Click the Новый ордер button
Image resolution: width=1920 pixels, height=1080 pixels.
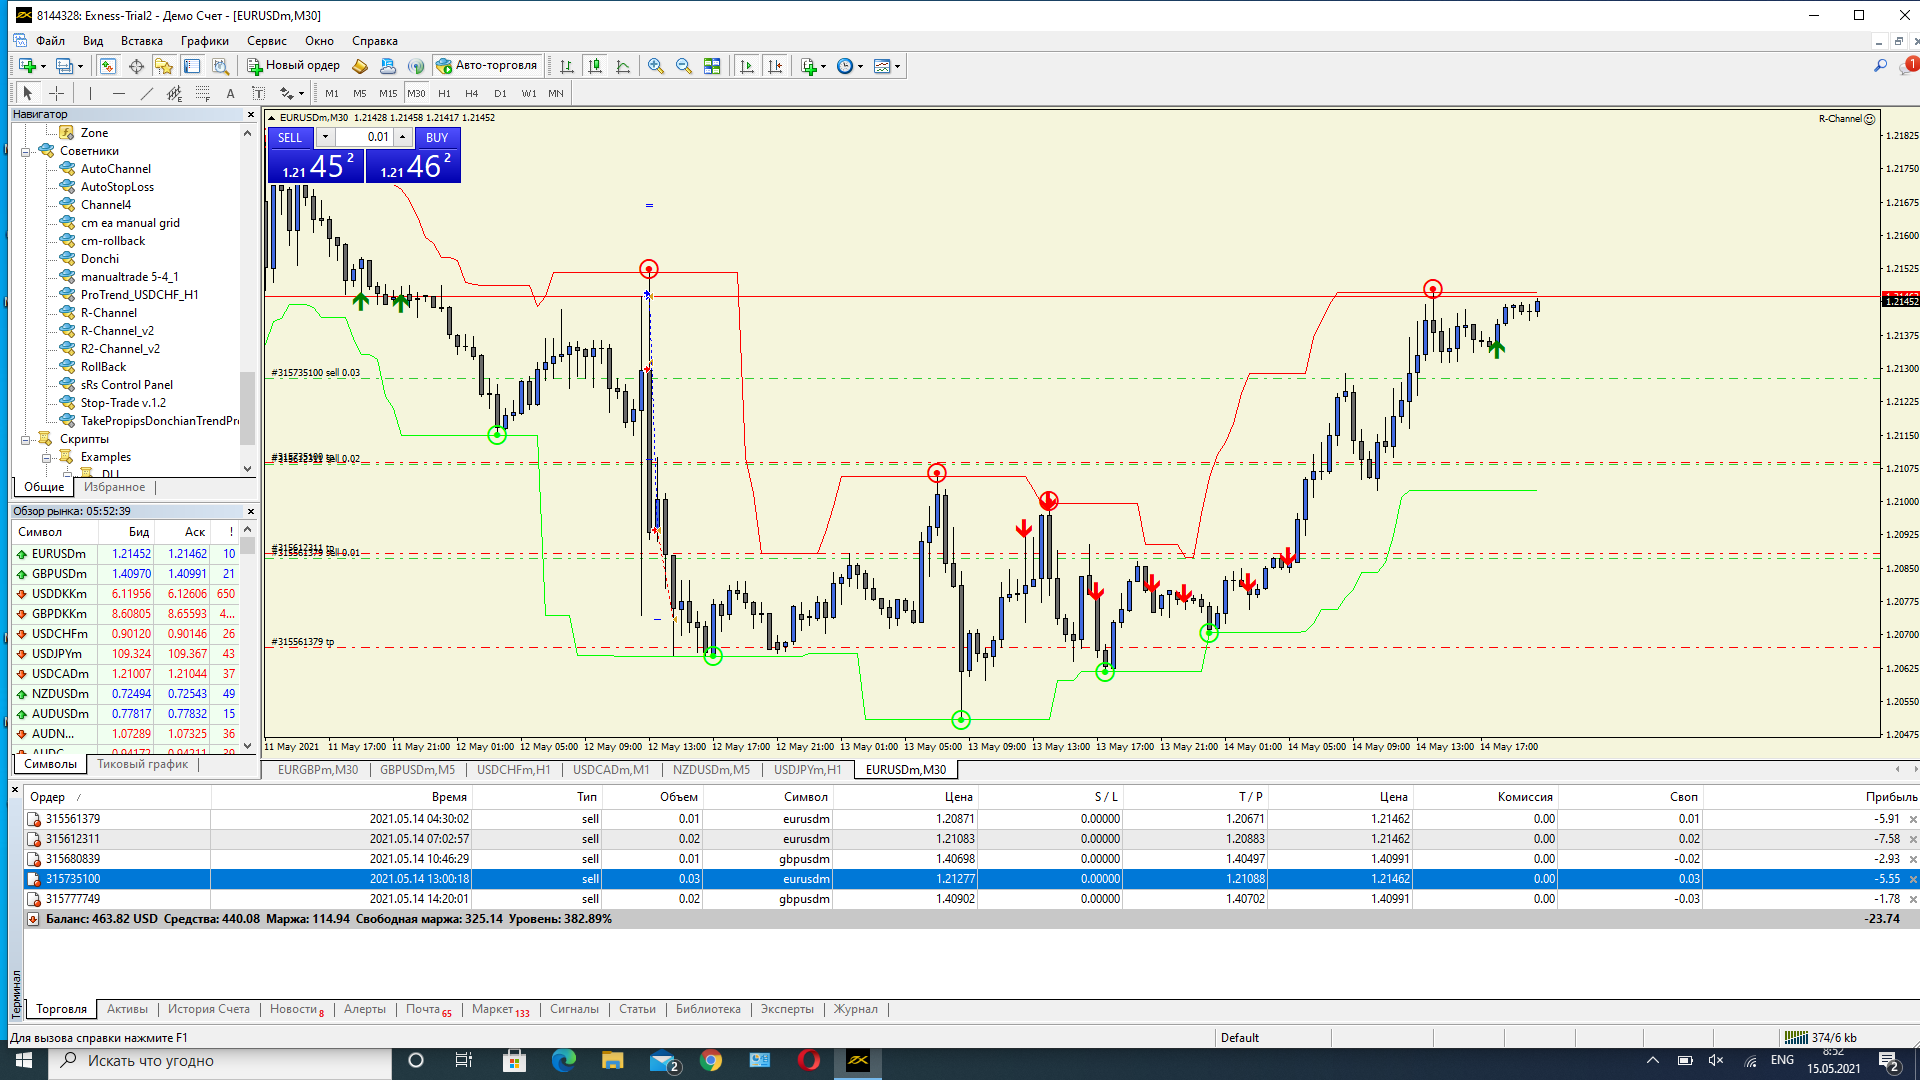(294, 66)
